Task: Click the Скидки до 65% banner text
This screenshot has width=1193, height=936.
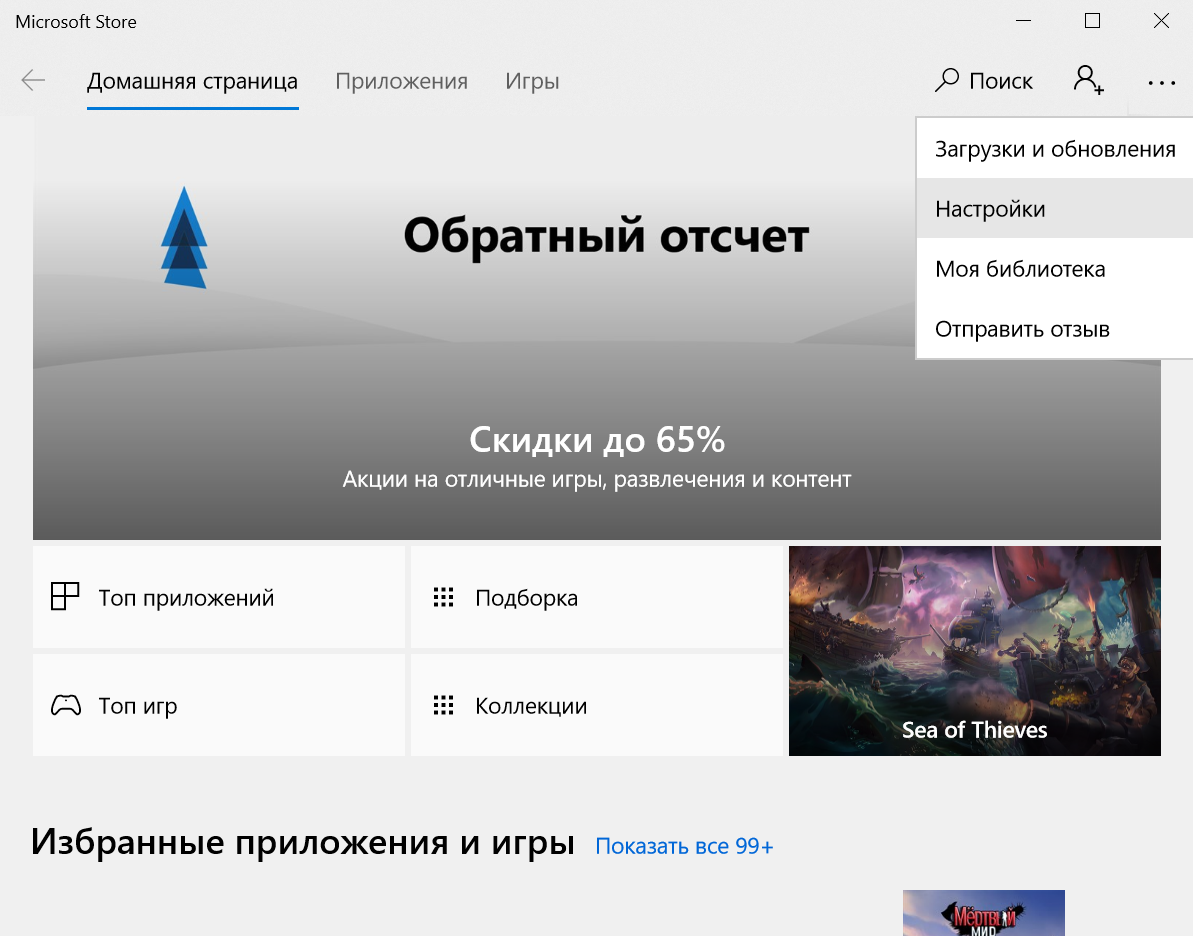Action: tap(597, 439)
